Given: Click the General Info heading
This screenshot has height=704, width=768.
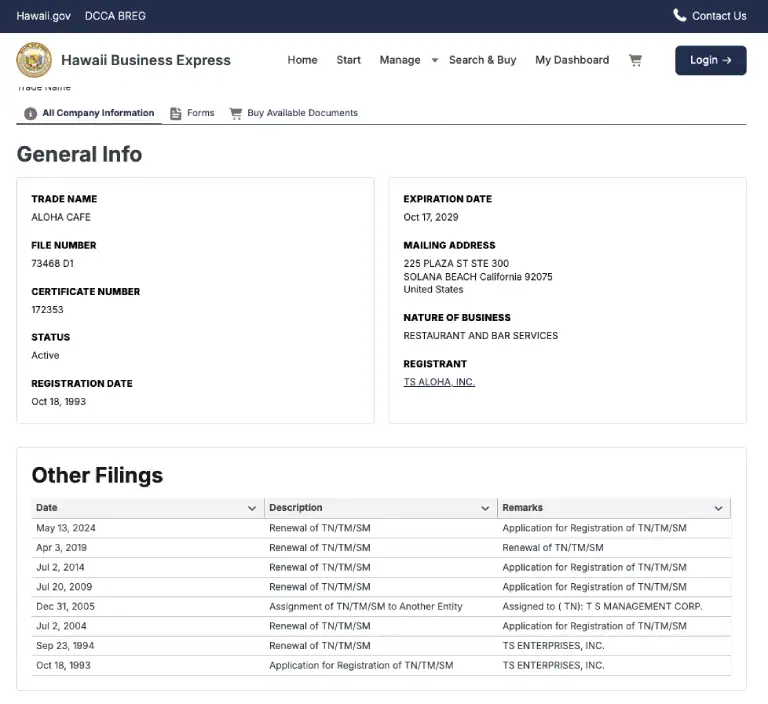Looking at the screenshot, I should click(x=79, y=154).
